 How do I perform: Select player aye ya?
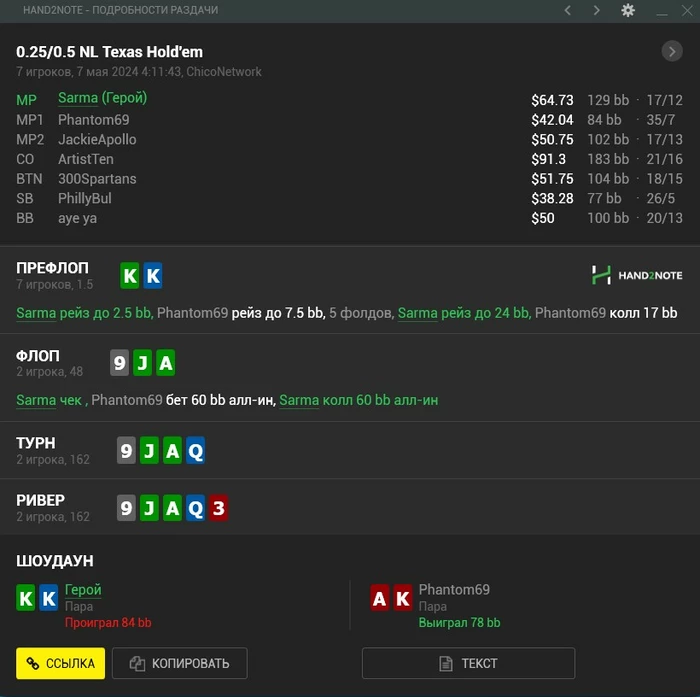coord(77,218)
